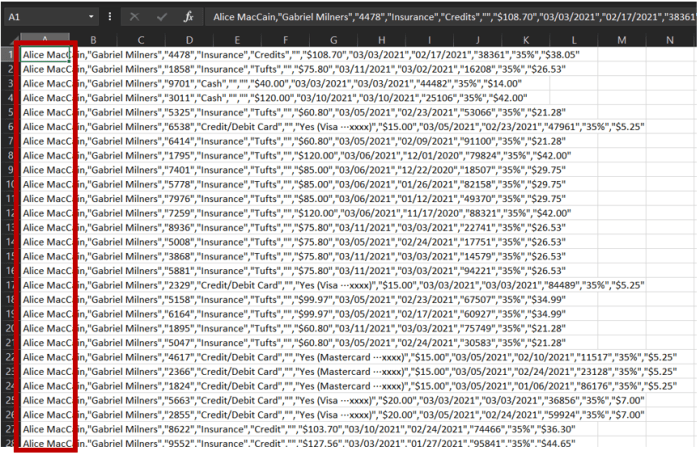Select column D header
Image resolution: width=700 pixels, height=455 pixels.
189,40
